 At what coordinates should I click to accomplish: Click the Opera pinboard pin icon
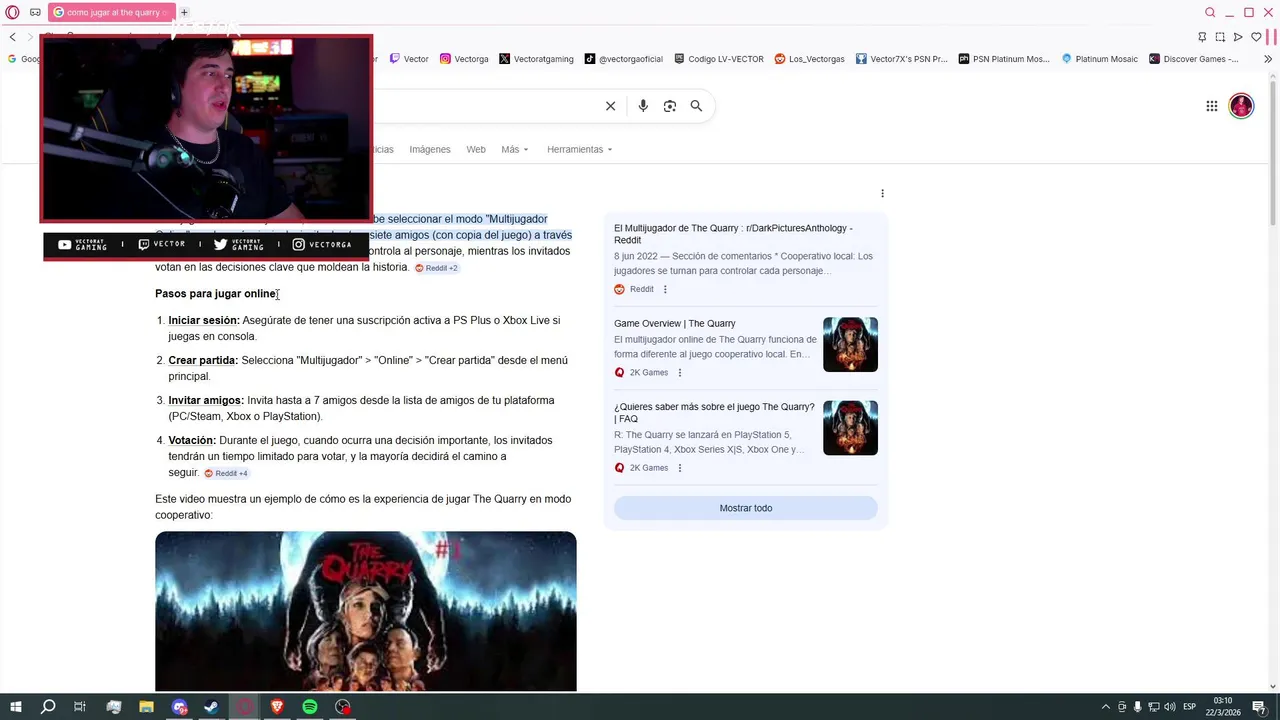[1202, 37]
